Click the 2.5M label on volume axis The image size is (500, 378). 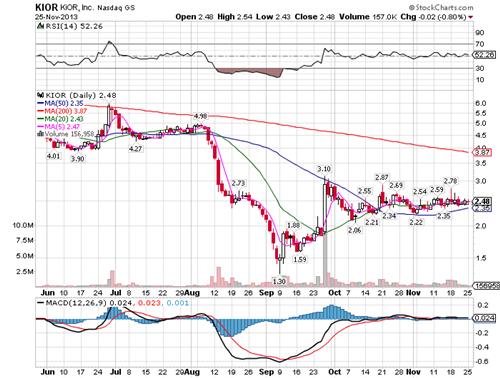point(25,272)
